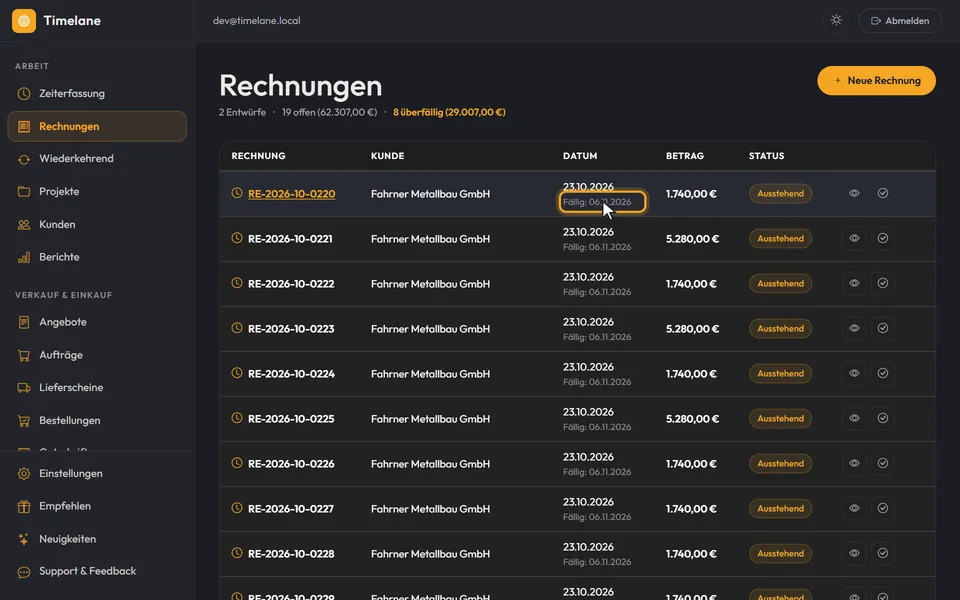Click the Ausstehend badge of RE-2026-10-0220
The height and width of the screenshot is (600, 960).
781,193
